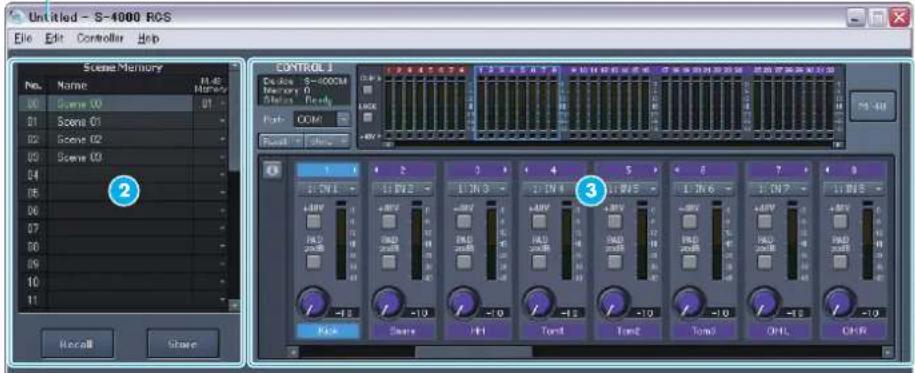This screenshot has width=915, height=373.
Task: Expand R-4S Memory dropdown for Scene 00
Action: tap(223, 104)
